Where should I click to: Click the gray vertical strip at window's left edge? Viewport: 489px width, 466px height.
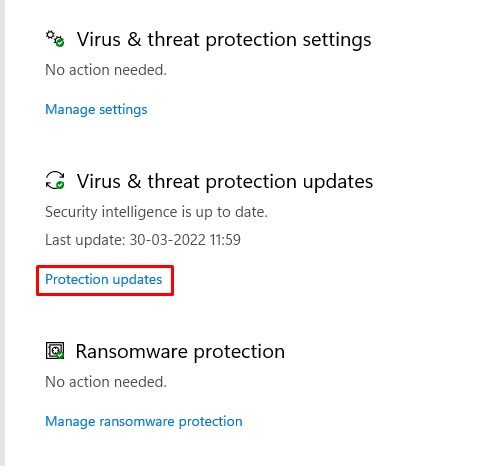[x=2, y=233]
